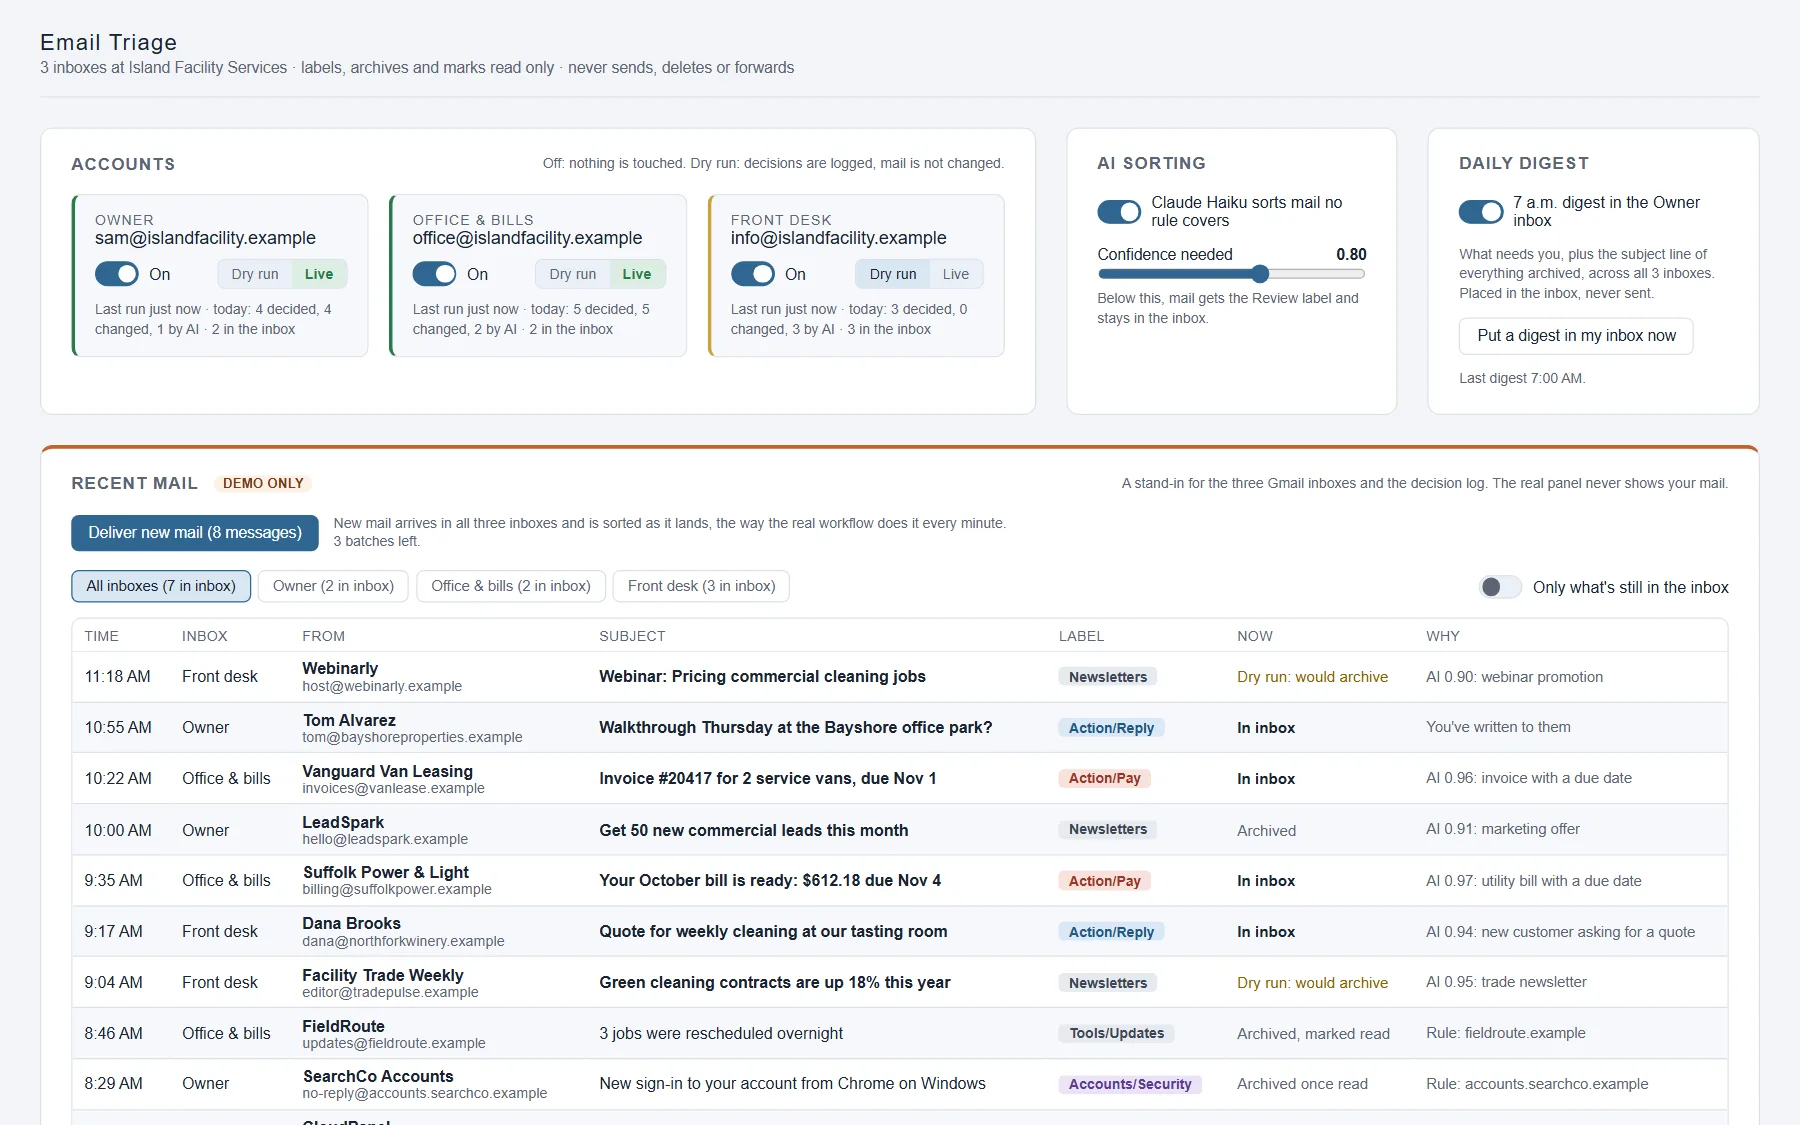The image size is (1800, 1125).
Task: Turn off the Owner account toggle
Action: click(x=117, y=274)
